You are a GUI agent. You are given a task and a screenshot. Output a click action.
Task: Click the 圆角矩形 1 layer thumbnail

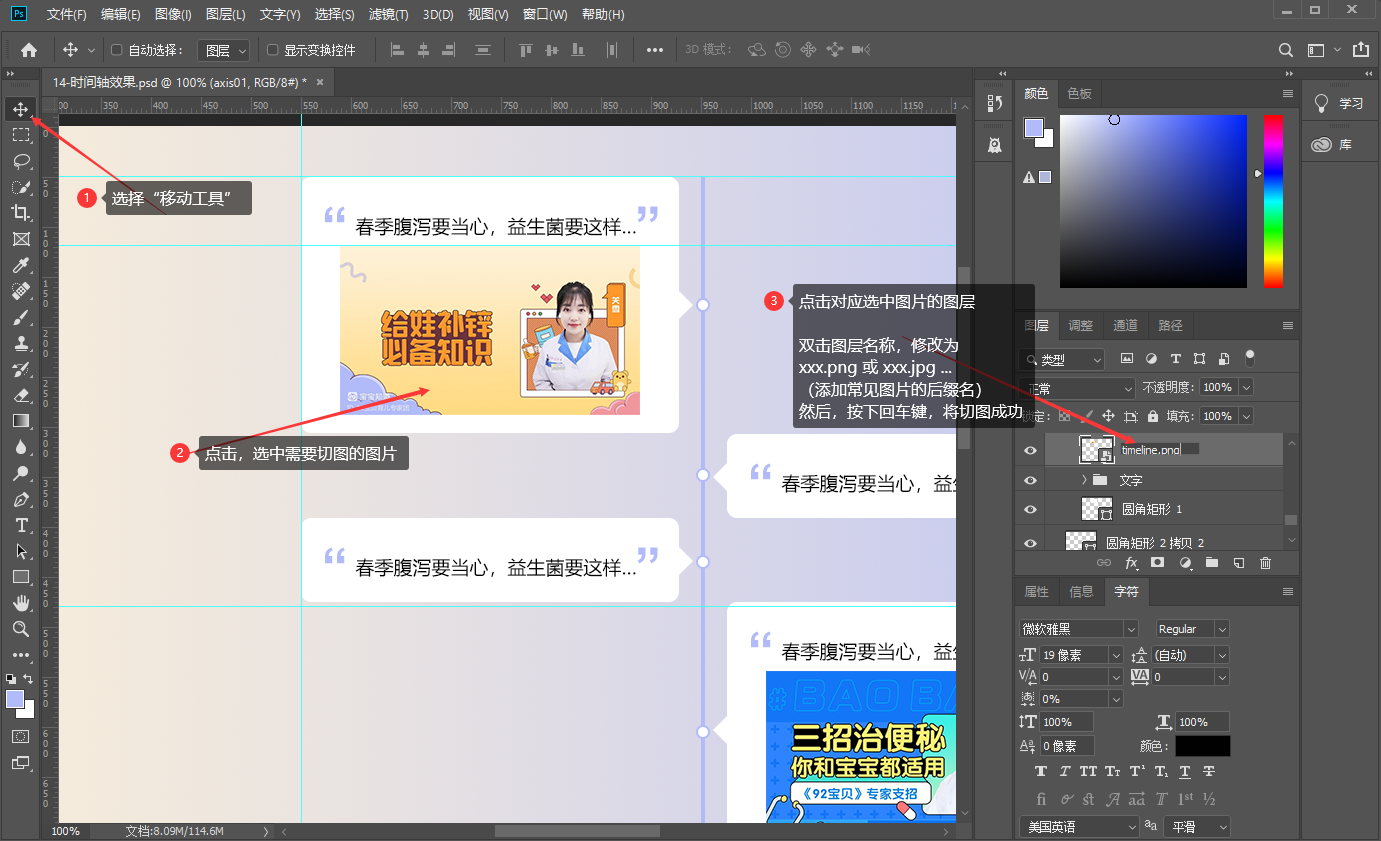click(x=1097, y=509)
